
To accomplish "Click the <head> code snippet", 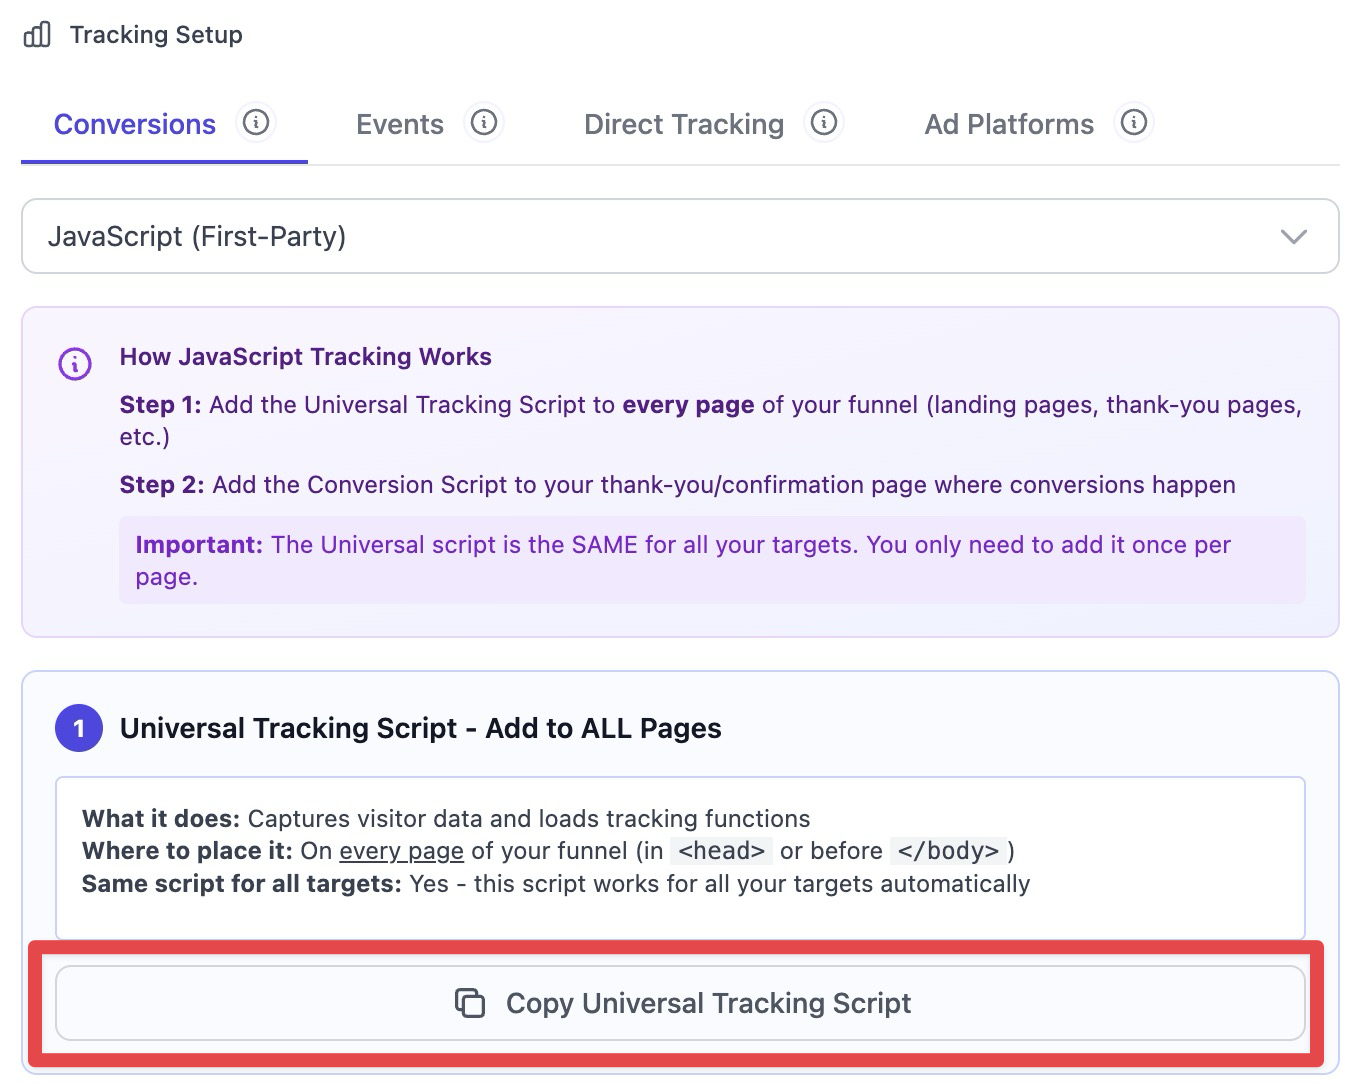I will click(x=721, y=851).
